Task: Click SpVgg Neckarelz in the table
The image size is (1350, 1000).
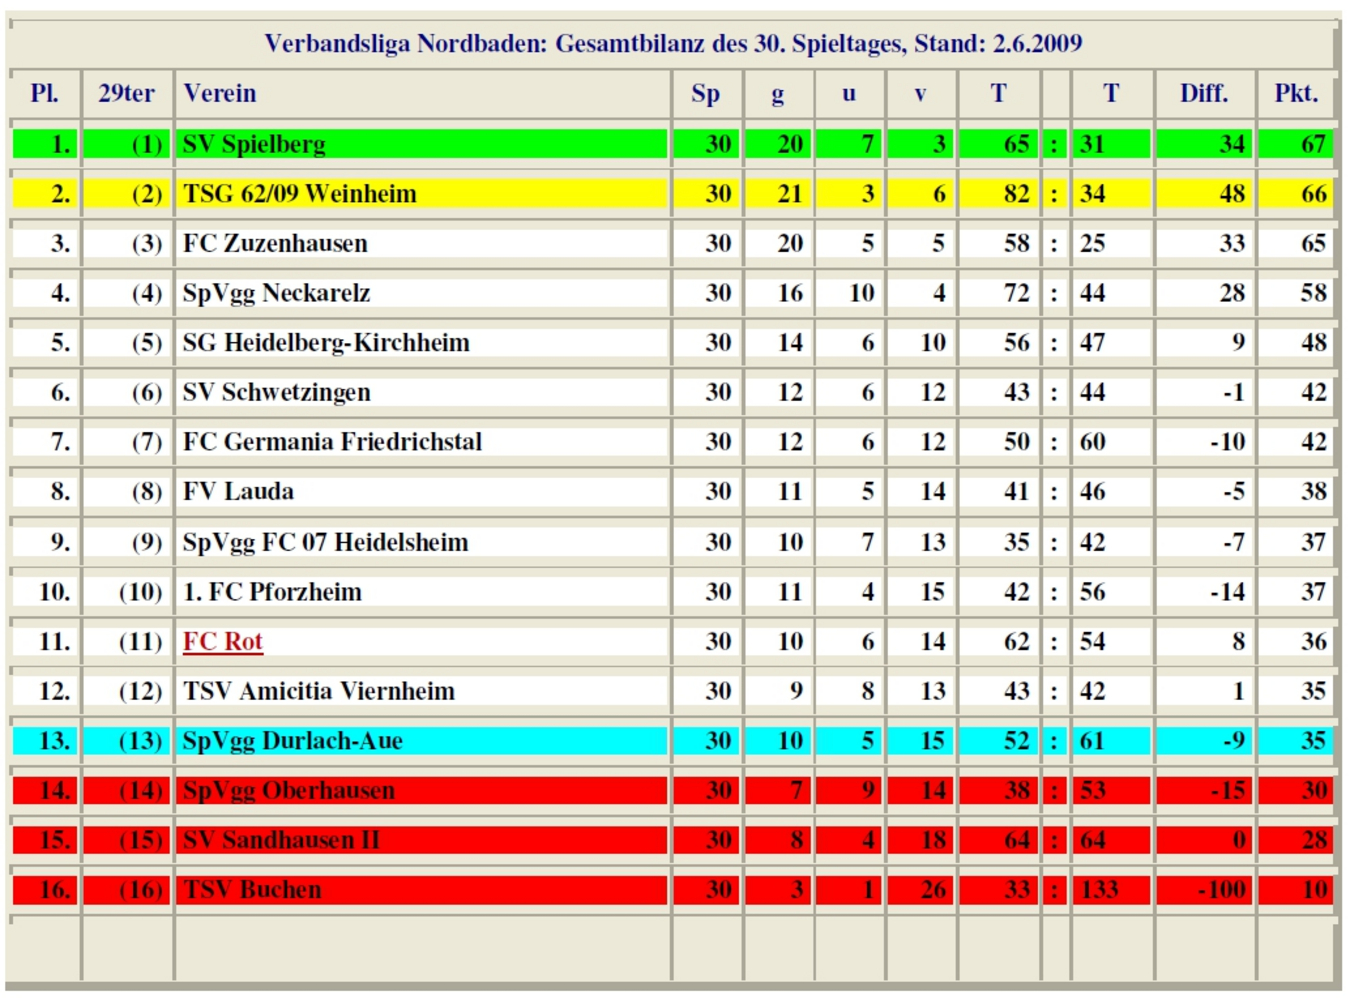Action: (x=276, y=293)
